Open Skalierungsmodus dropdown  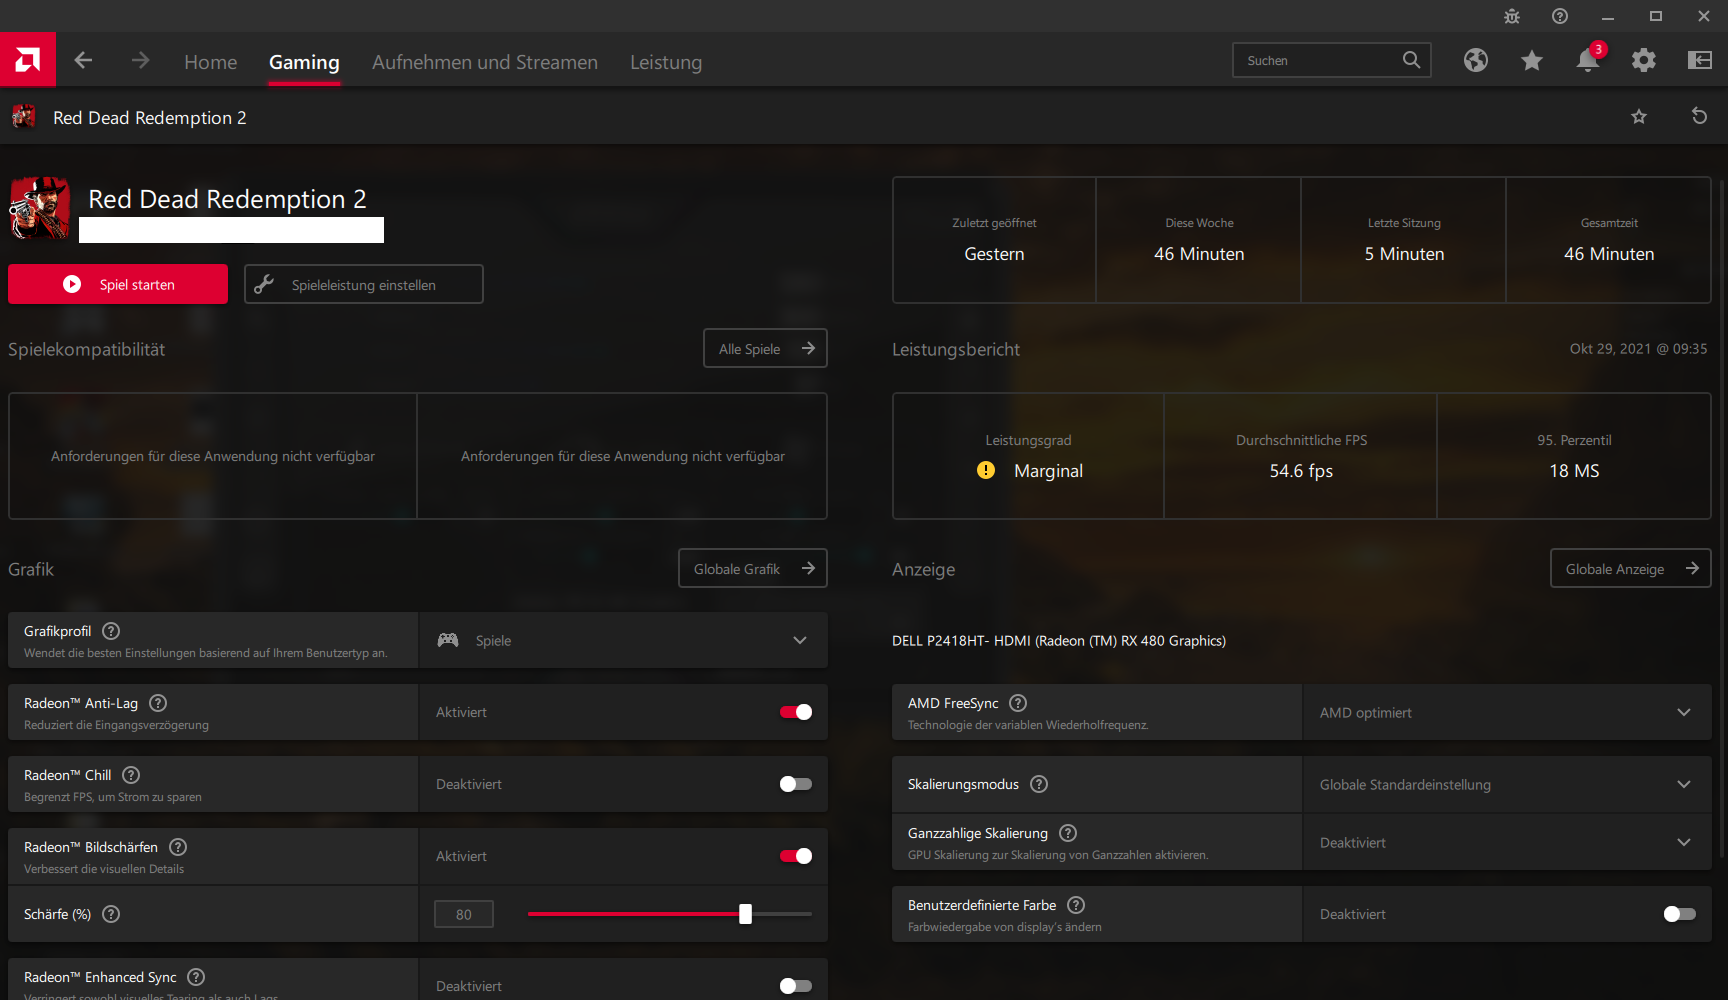coord(1507,784)
